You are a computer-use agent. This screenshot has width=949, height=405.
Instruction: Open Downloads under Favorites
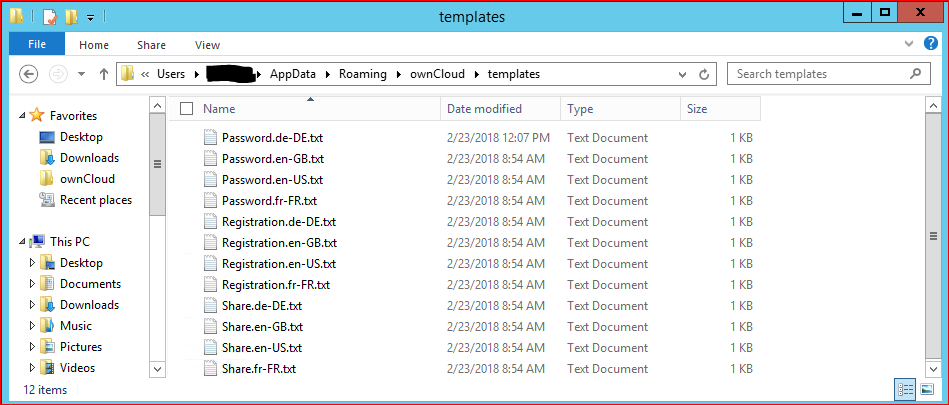pyautogui.click(x=88, y=158)
